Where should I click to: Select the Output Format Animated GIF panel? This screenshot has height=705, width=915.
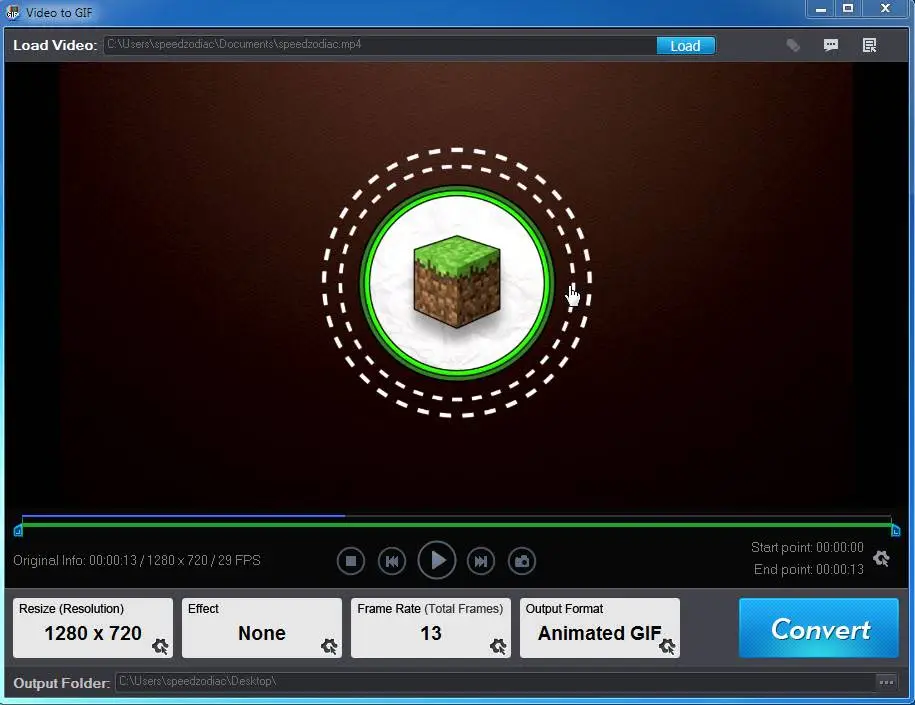(600, 628)
